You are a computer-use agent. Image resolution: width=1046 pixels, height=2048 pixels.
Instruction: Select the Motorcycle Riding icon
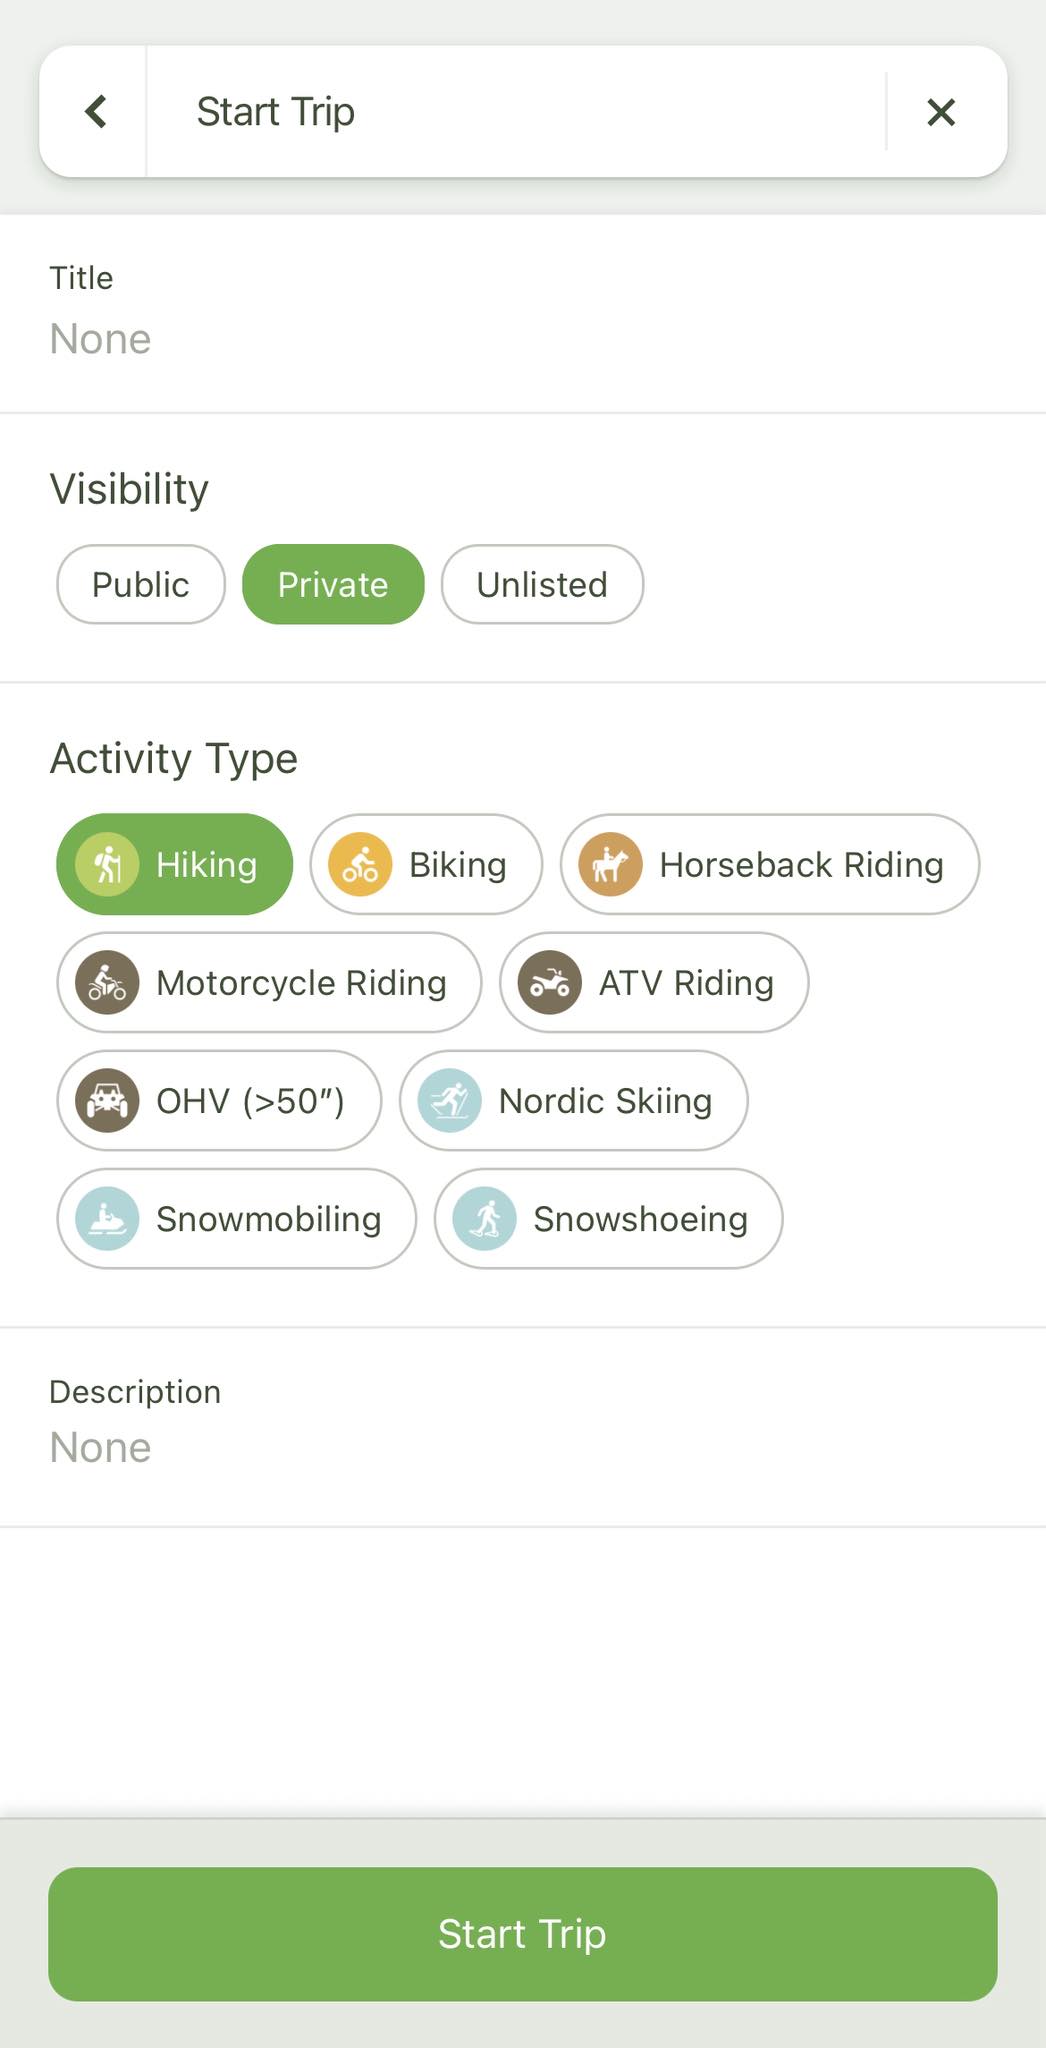click(x=107, y=982)
